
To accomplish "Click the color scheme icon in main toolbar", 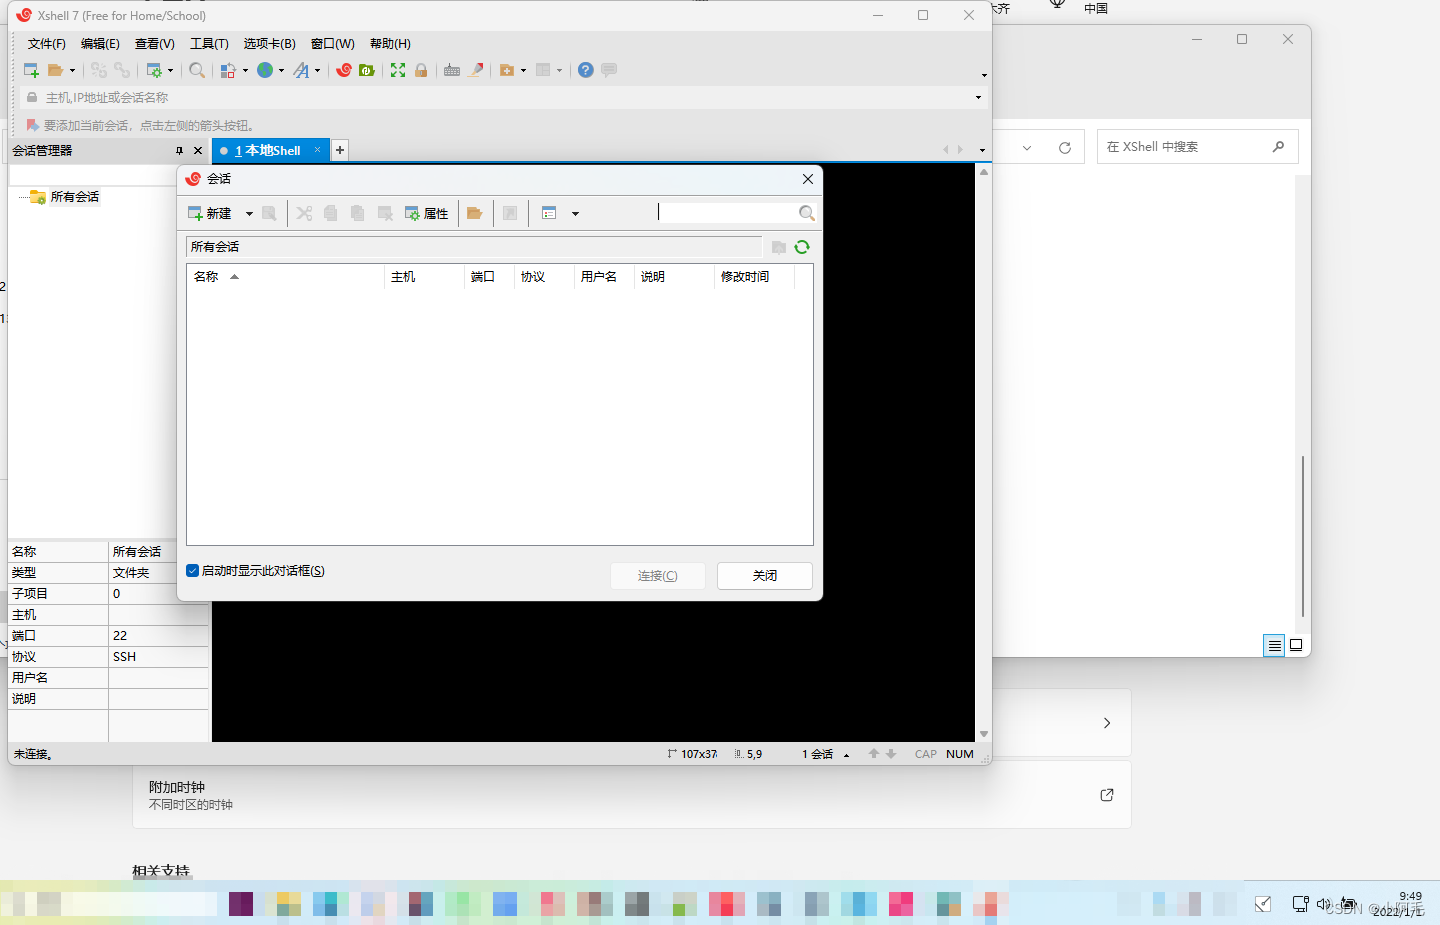I will [x=228, y=70].
